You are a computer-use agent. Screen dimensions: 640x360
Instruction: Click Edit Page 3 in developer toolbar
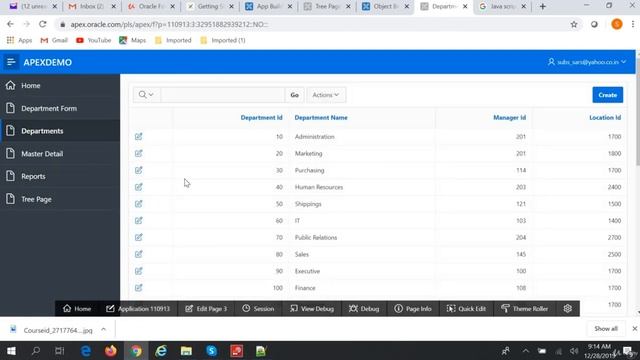point(206,309)
